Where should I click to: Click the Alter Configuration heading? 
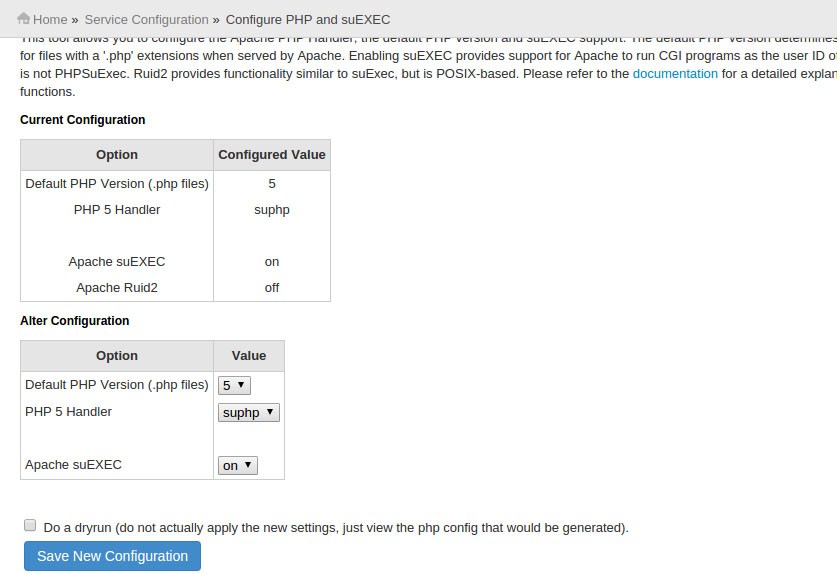(x=75, y=321)
